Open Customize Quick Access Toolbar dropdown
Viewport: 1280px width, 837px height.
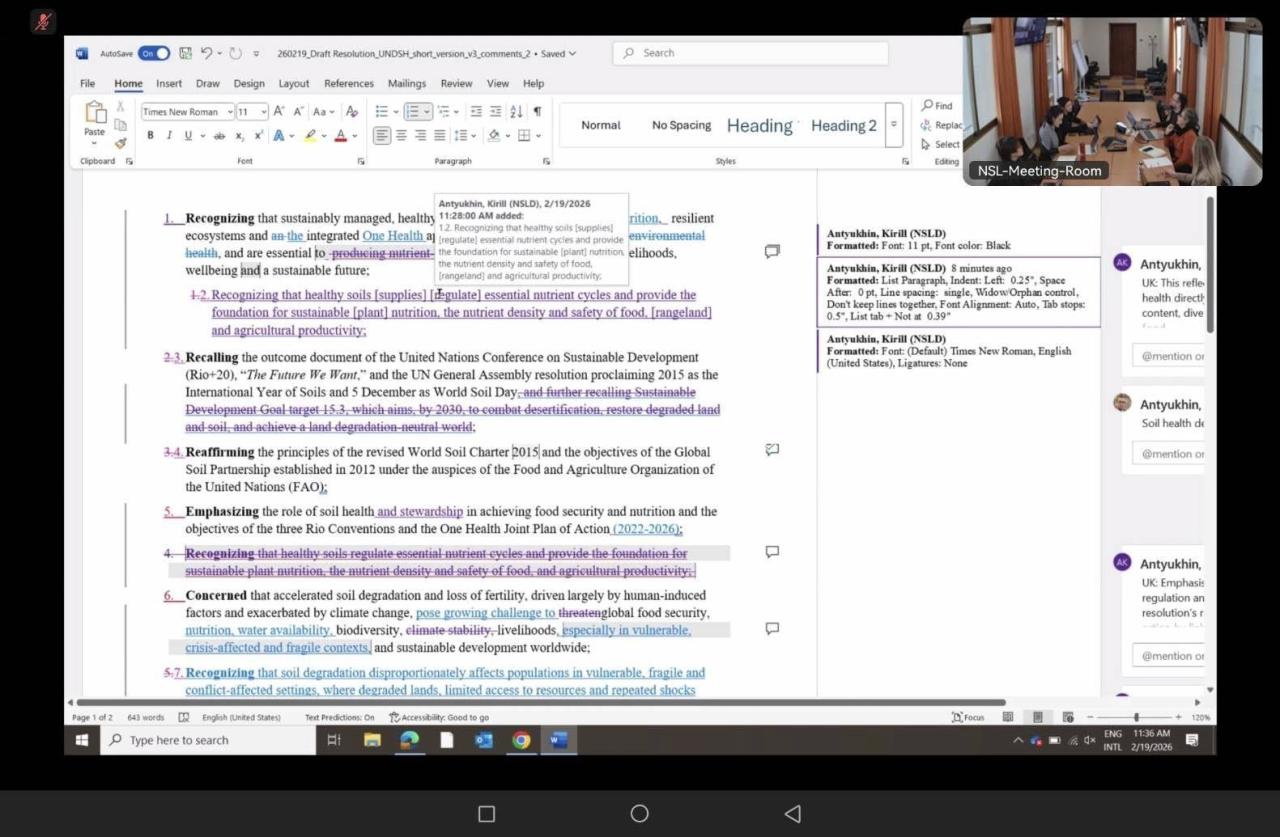pyautogui.click(x=256, y=53)
